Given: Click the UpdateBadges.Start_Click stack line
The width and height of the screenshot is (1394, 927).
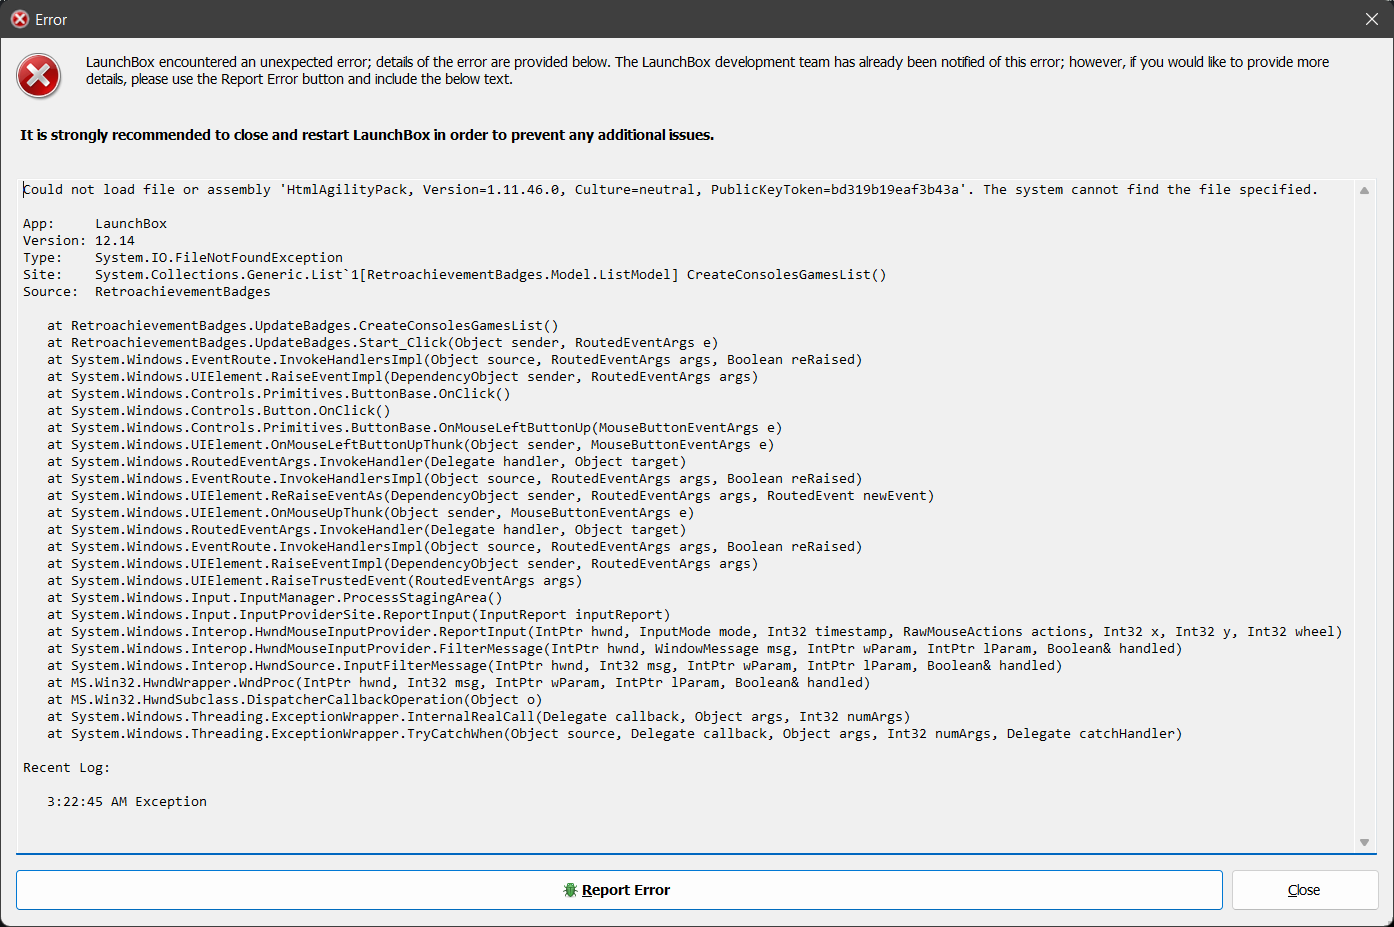Looking at the screenshot, I should pos(383,342).
